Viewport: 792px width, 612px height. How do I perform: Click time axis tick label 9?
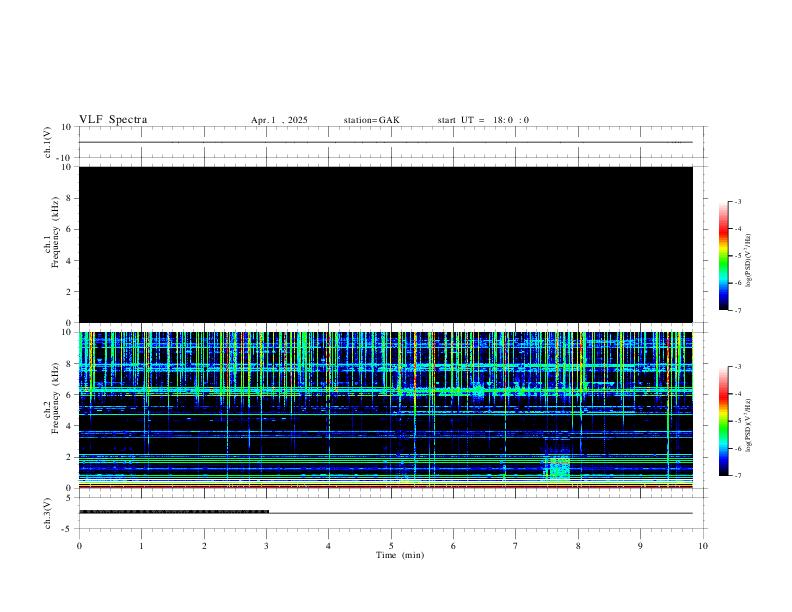(640, 546)
